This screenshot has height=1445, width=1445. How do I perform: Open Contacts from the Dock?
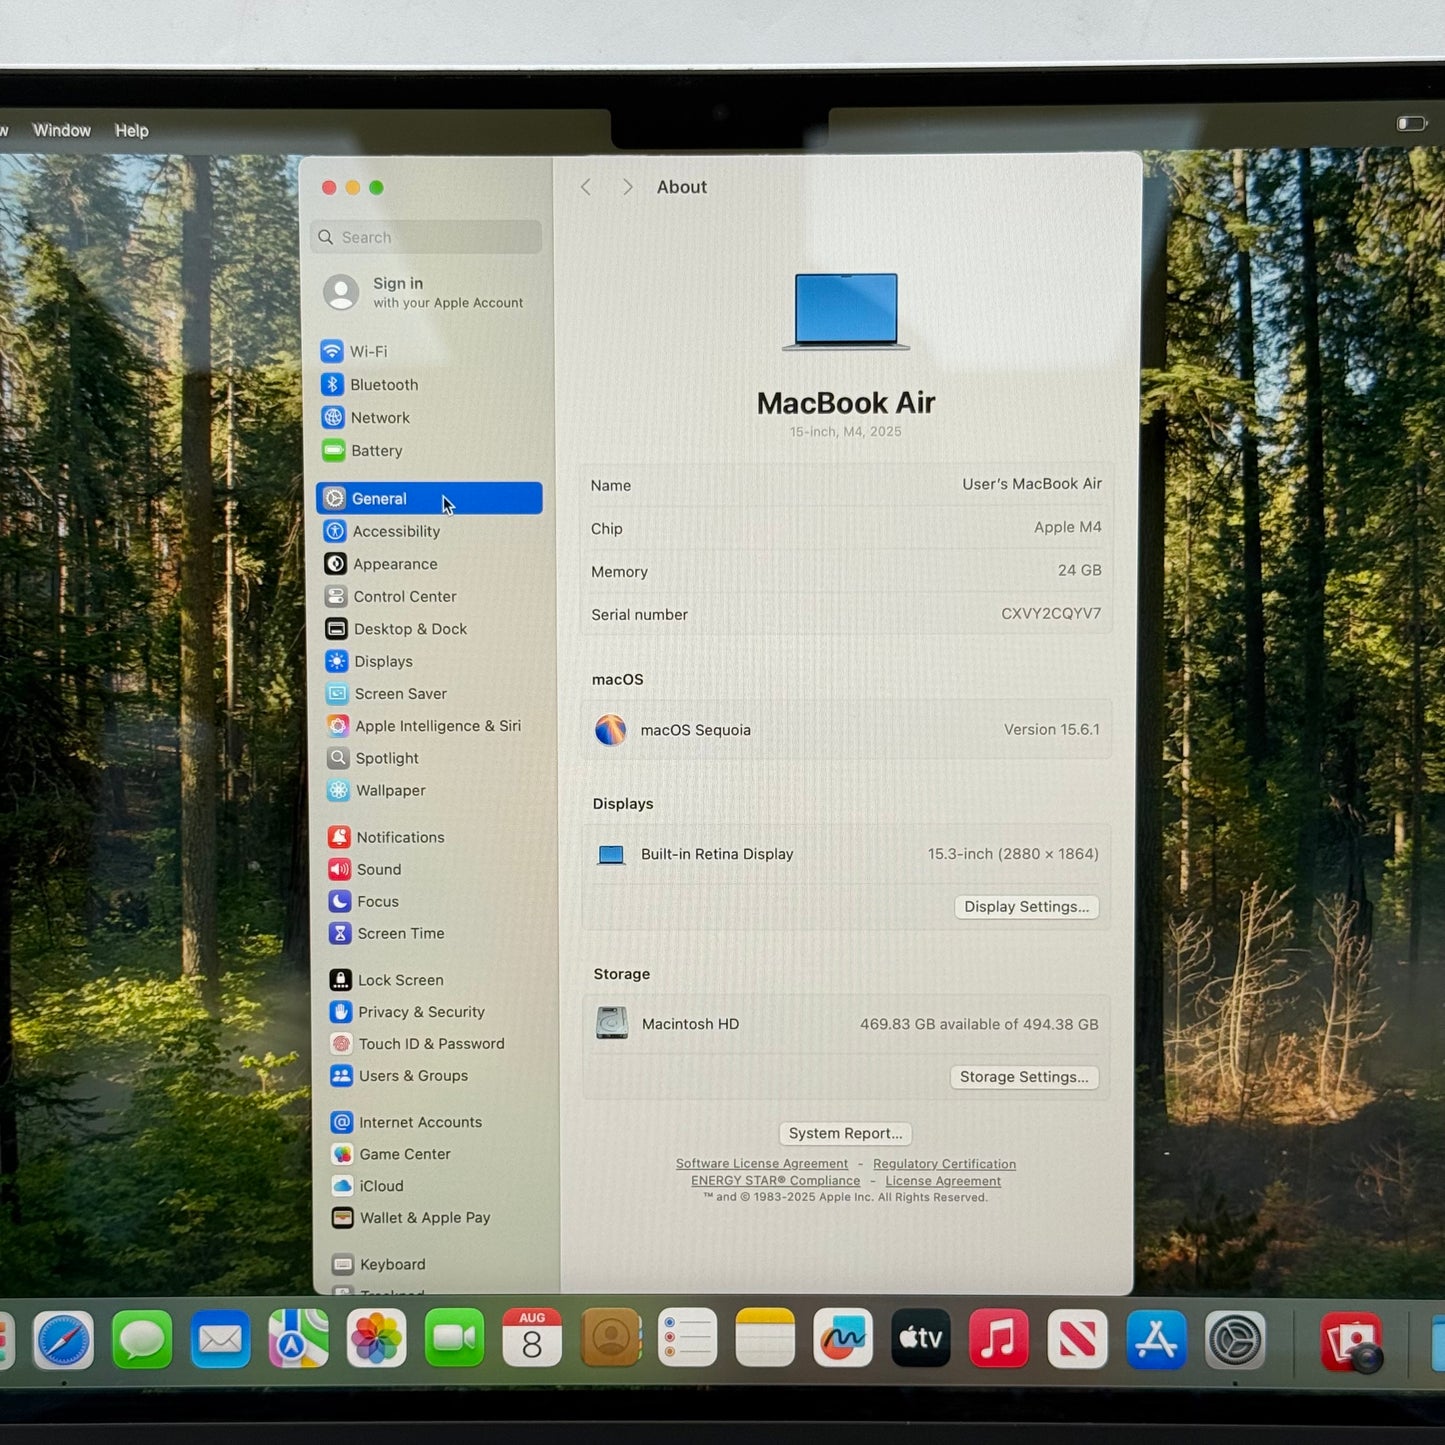pos(610,1338)
